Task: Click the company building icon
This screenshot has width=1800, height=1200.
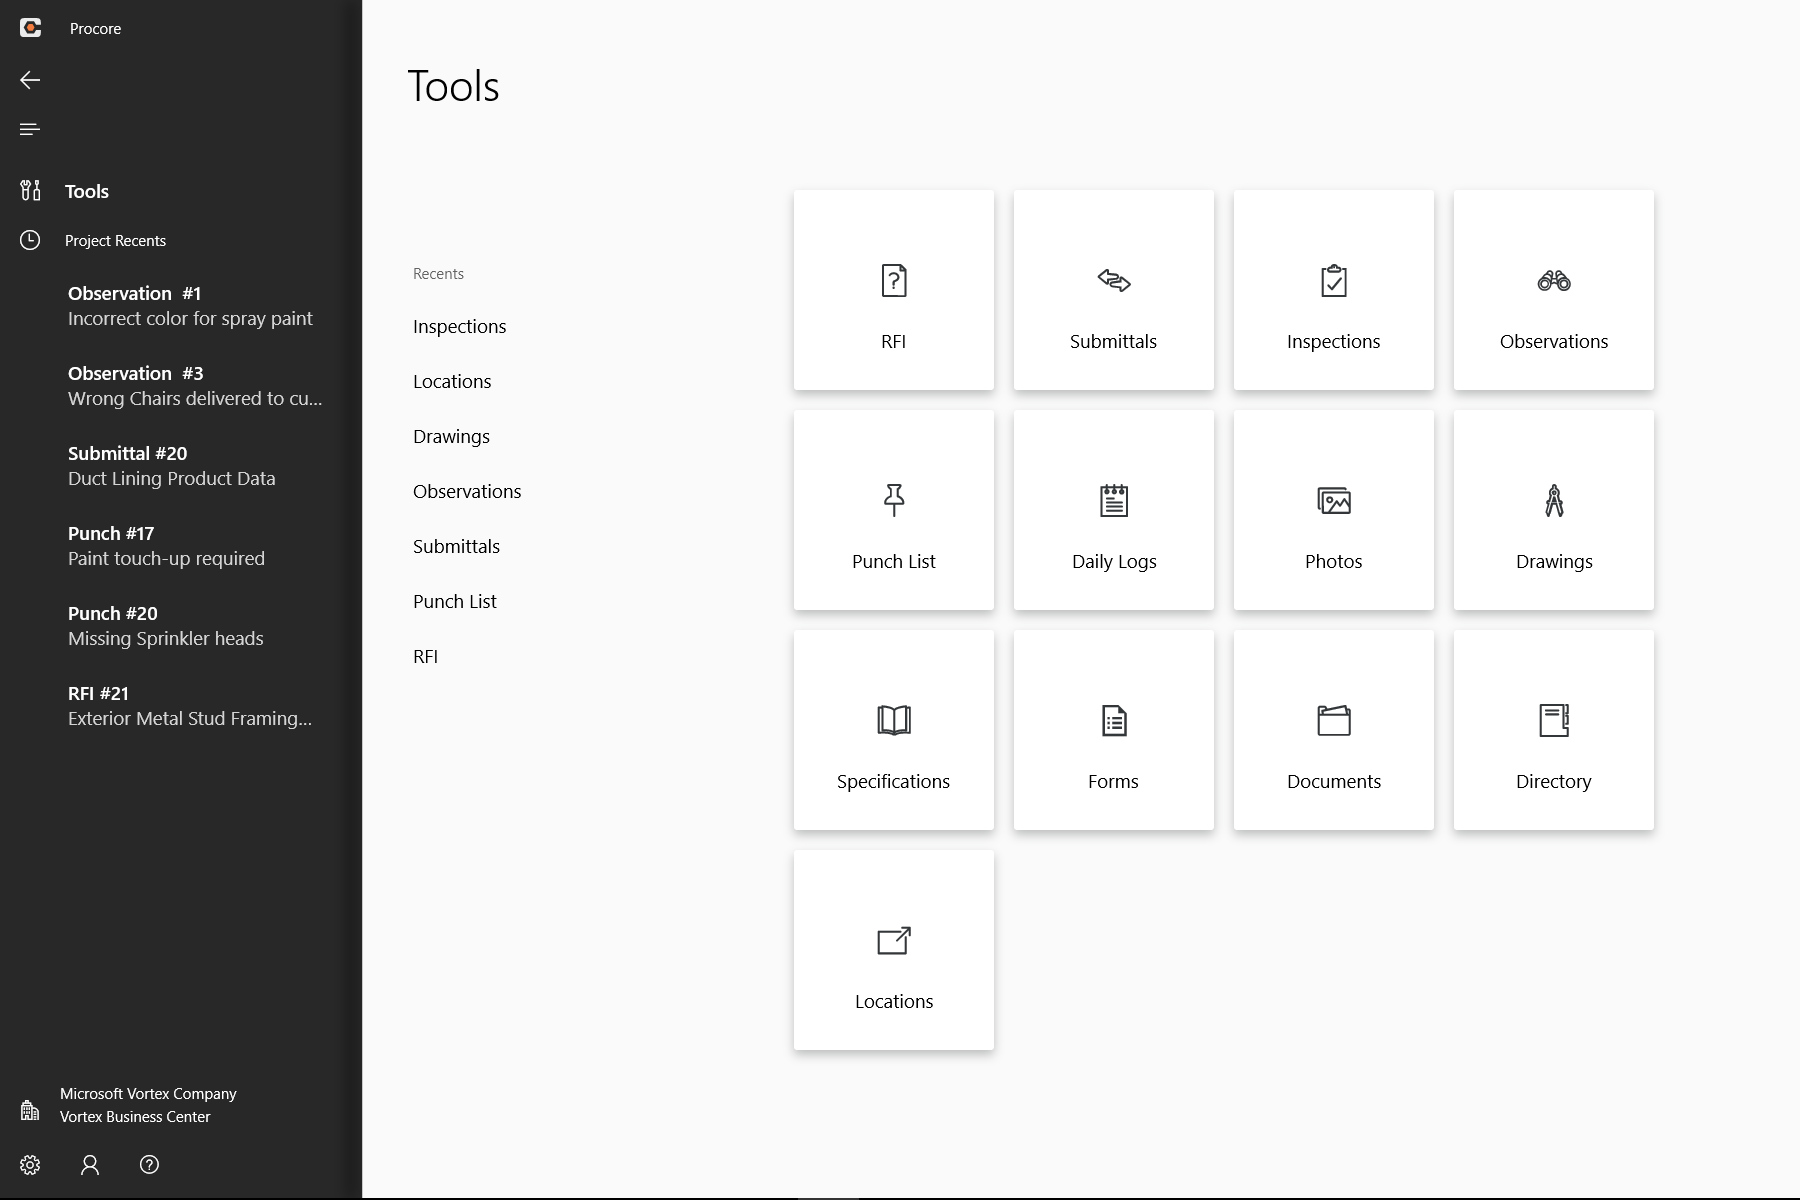Action: 30,1110
